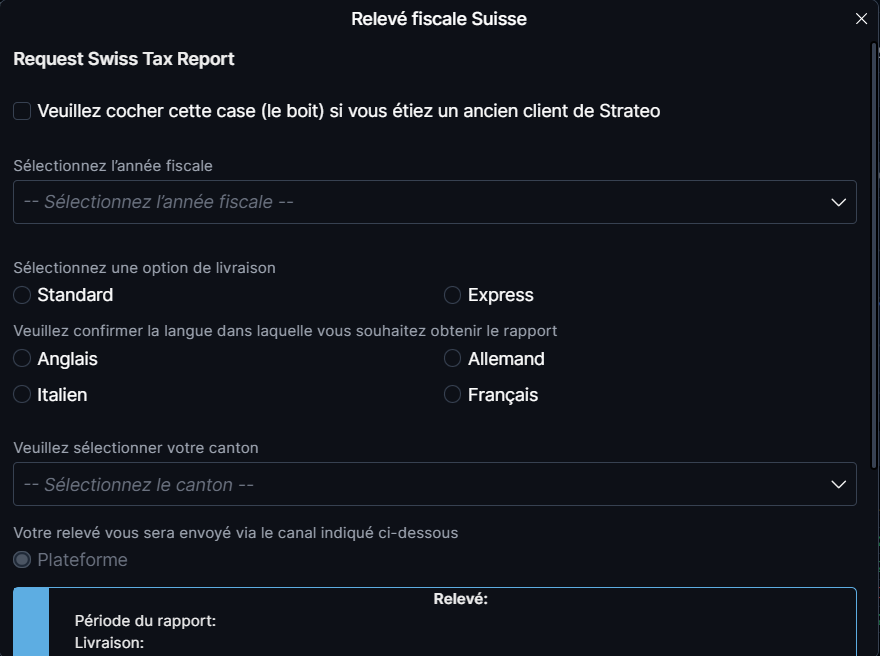Select Standard delivery option
The width and height of the screenshot is (880, 656).
pos(22,295)
